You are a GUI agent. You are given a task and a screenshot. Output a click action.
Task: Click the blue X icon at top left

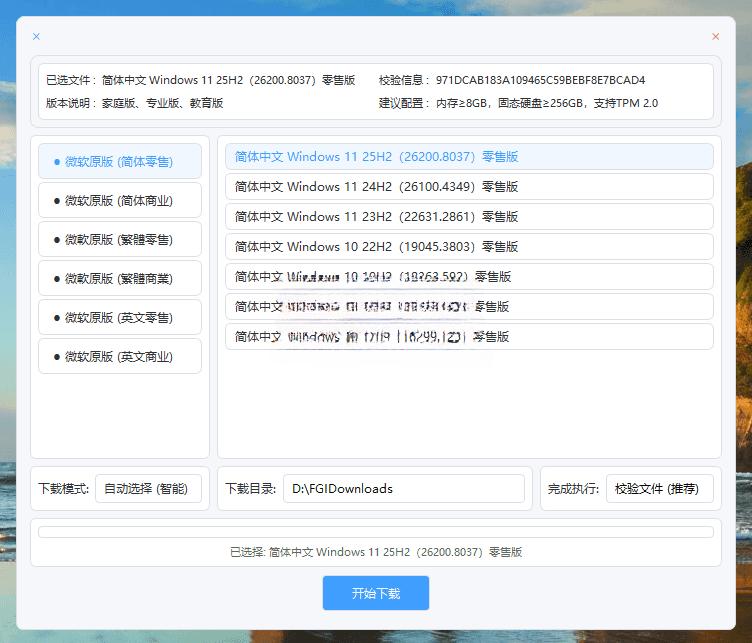[36, 36]
